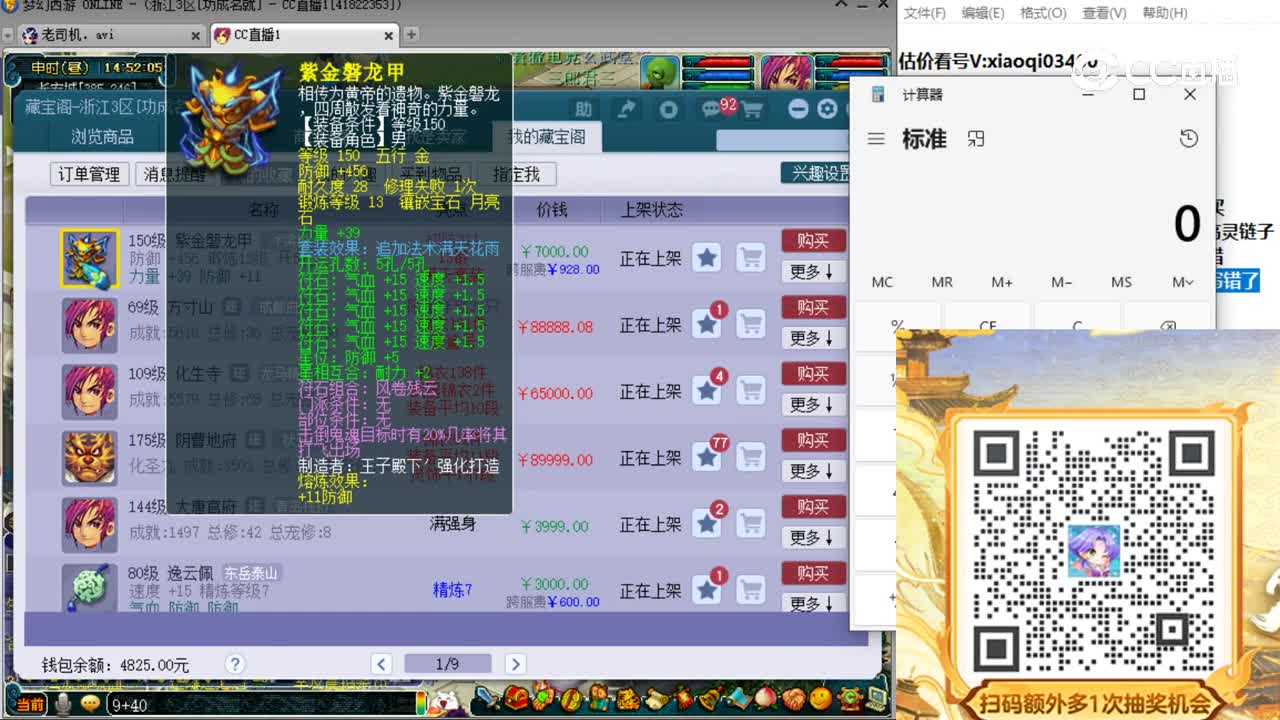Click the 助 helper icon in header
1280x720 pixels.
point(583,110)
